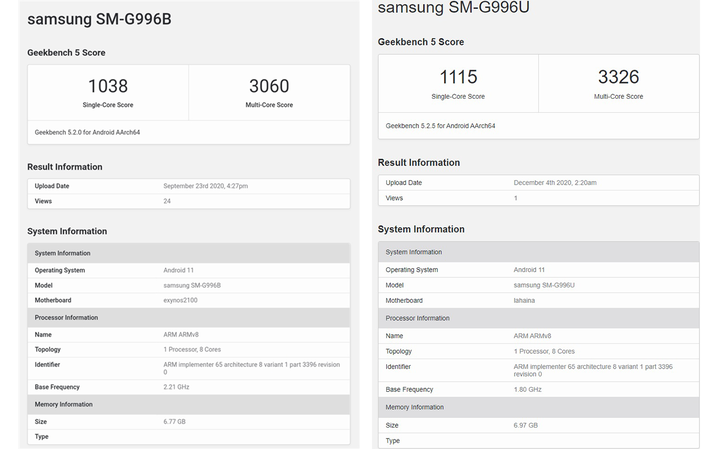Click the exynos2100 motherboard value
This screenshot has width=720, height=449.
[181, 300]
